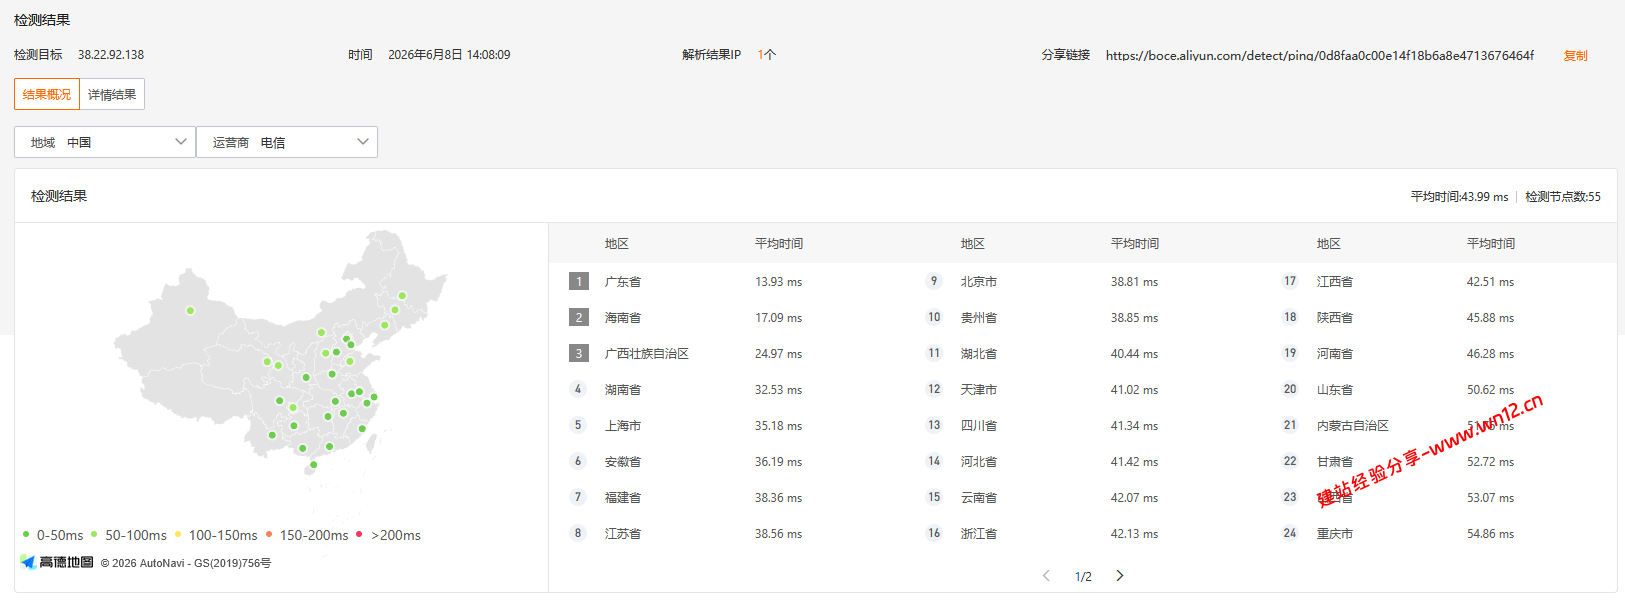Screen dimensions: 1625x604
Task: Select the 重庆市 row name
Action: 1335,534
